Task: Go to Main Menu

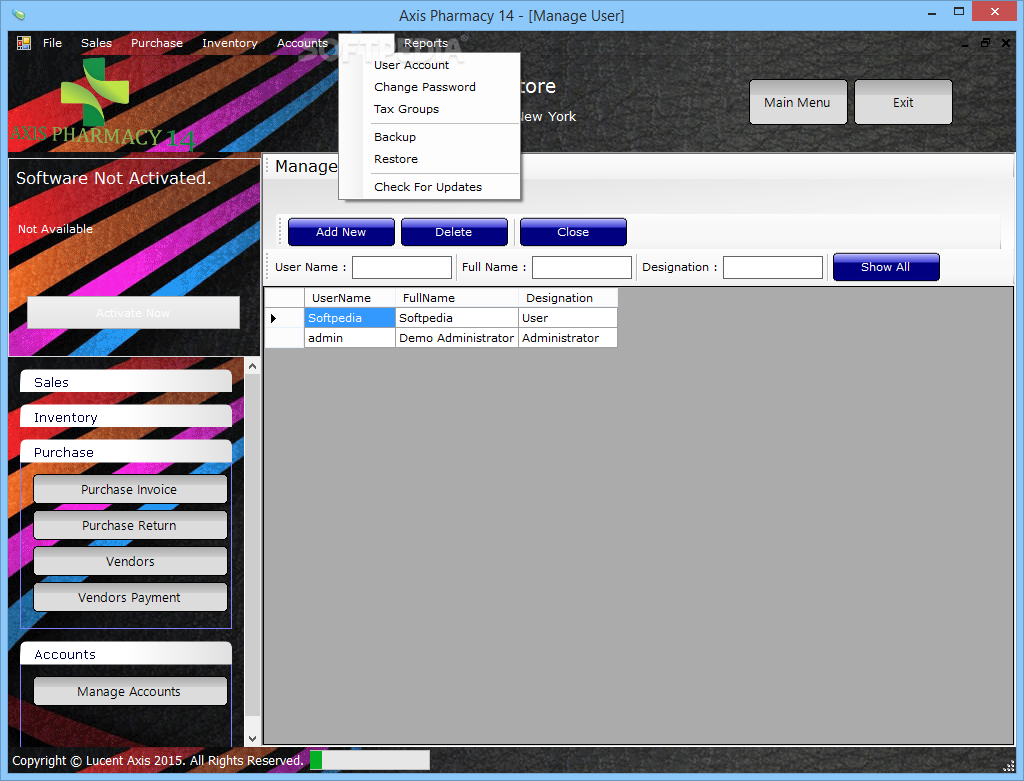Action: tap(797, 103)
